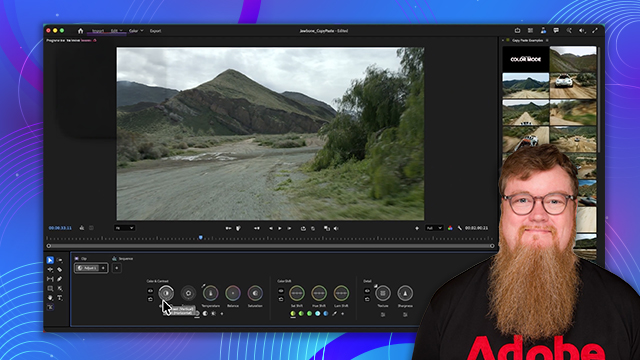Select the cyan Color Shift swatch
Screen dimensions: 640x360
[318, 313]
